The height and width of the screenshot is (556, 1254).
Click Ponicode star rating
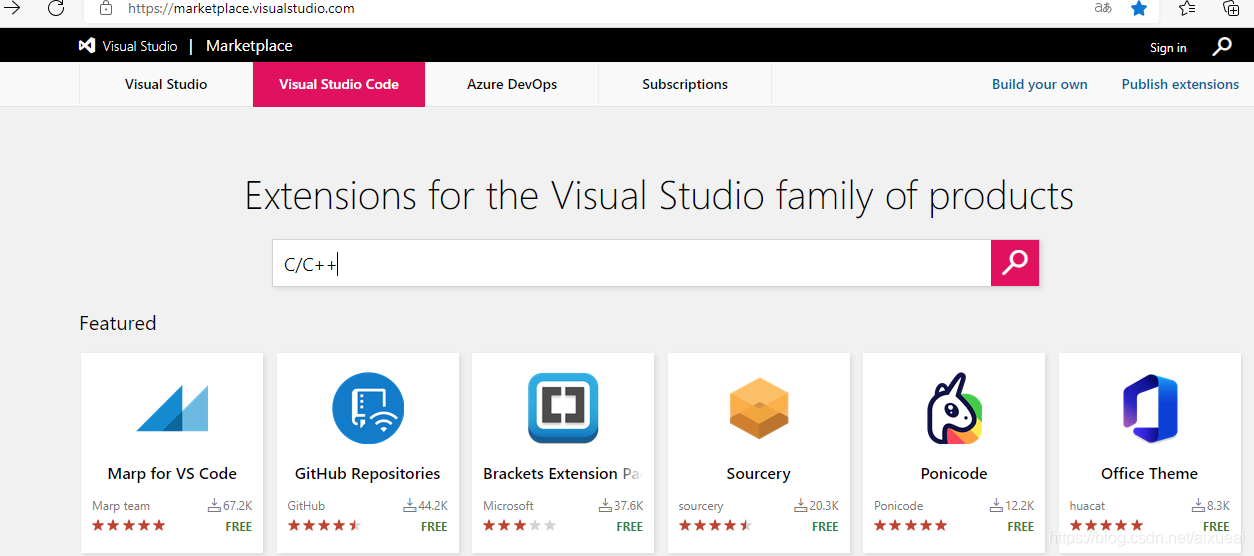(x=910, y=525)
